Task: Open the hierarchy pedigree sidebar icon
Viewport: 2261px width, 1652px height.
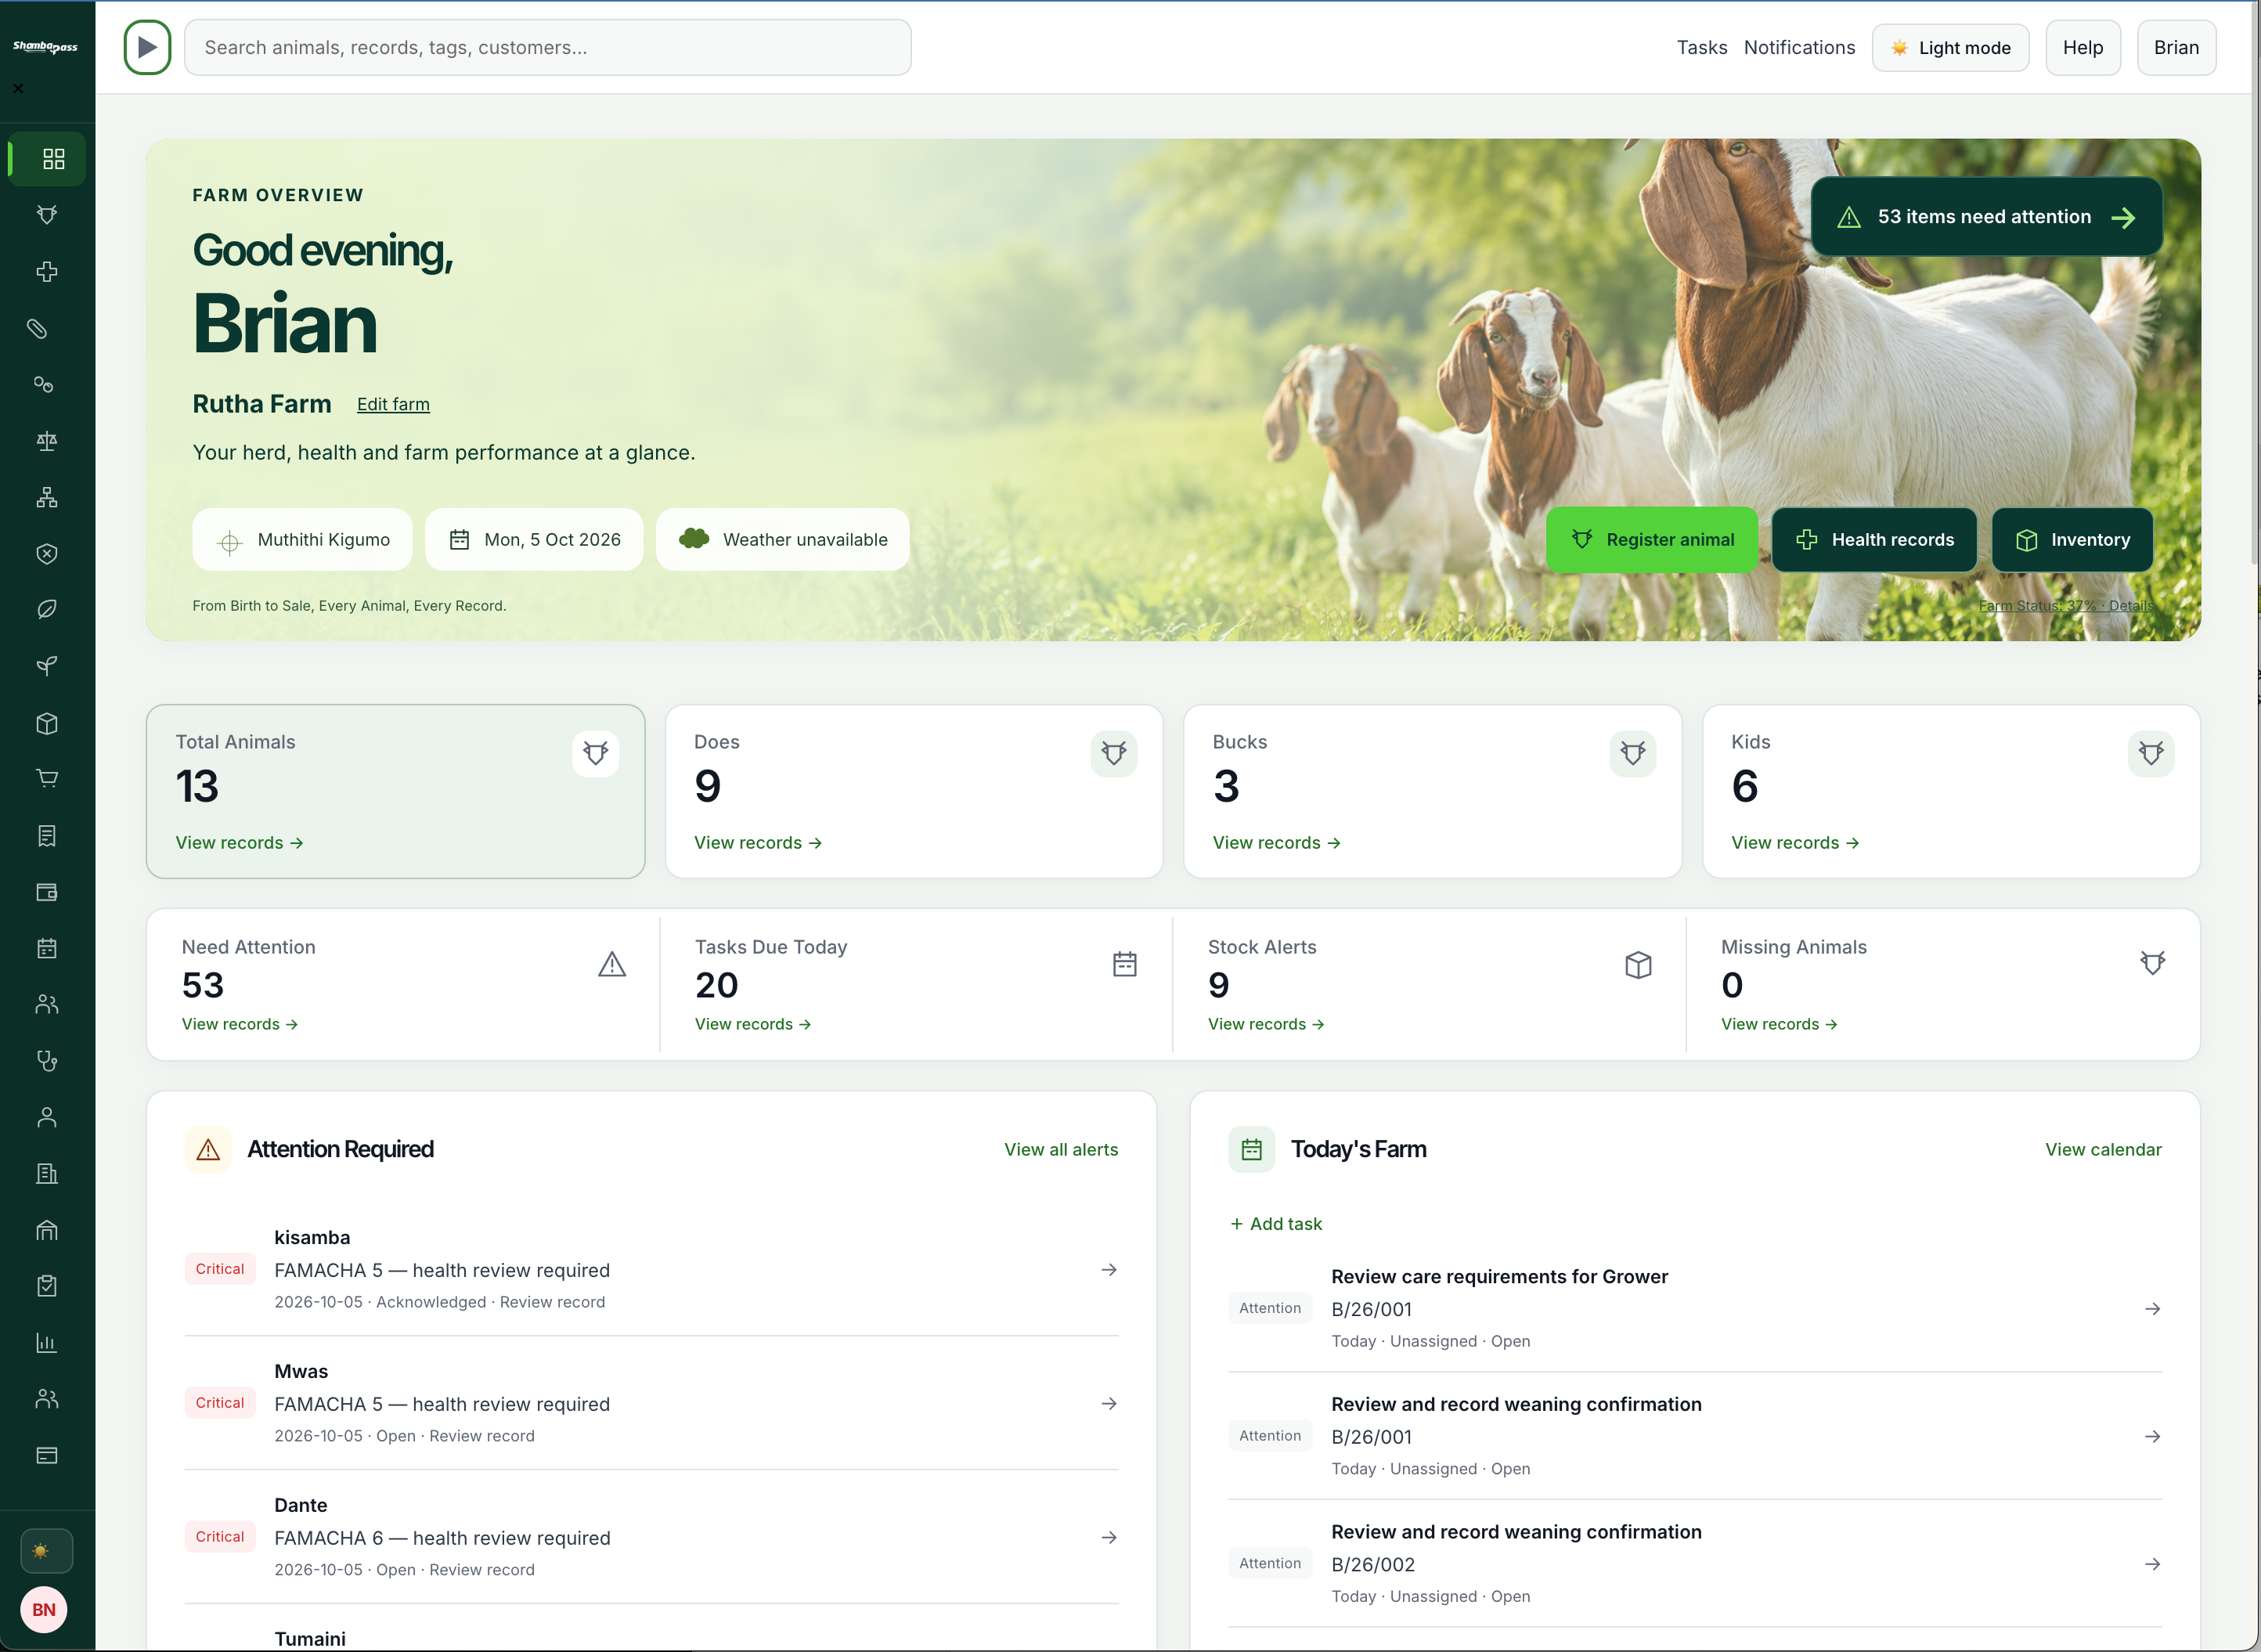Action: (47, 497)
